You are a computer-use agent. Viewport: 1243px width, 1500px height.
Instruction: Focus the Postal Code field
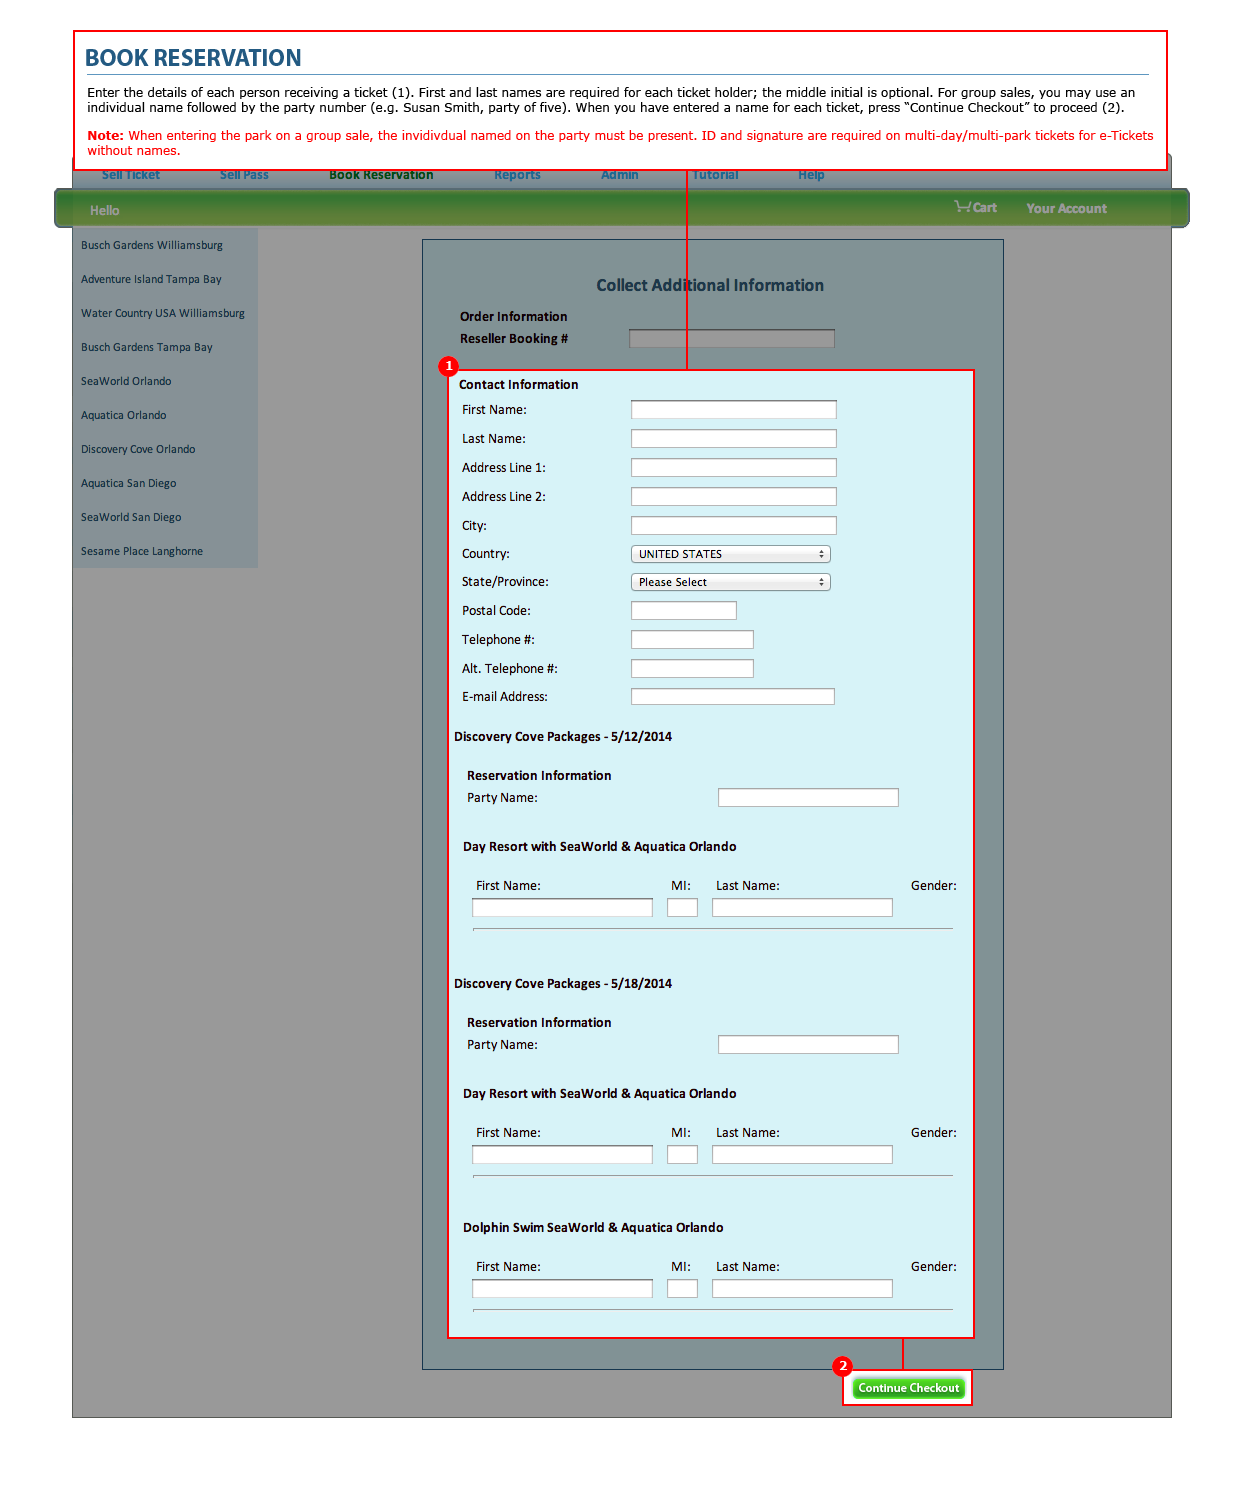pos(684,611)
